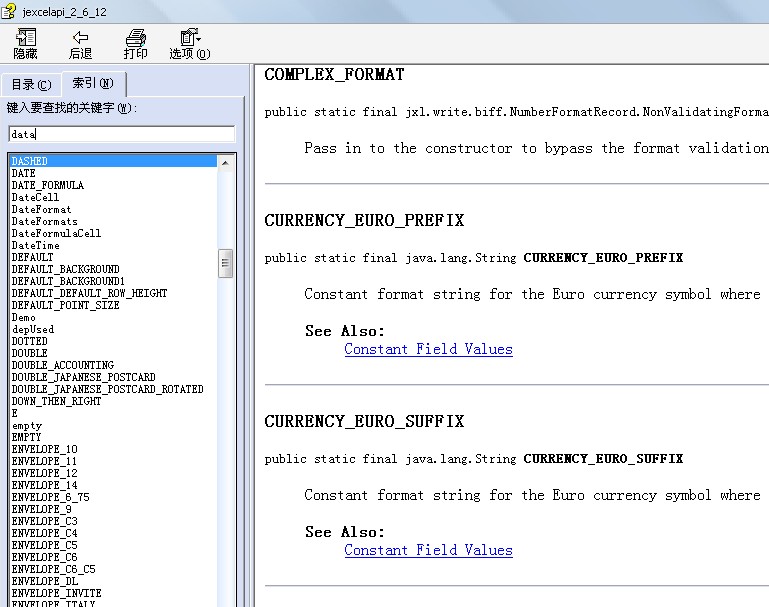This screenshot has height=607, width=769.
Task: Click the 打印 (Print) toolbar icon
Action: (135, 44)
